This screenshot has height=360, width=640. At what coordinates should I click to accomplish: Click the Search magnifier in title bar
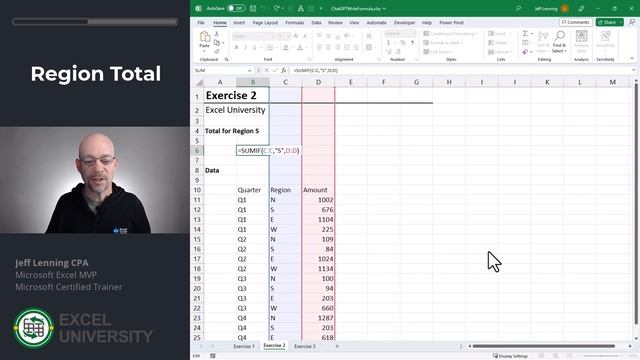pyautogui.click(x=519, y=8)
